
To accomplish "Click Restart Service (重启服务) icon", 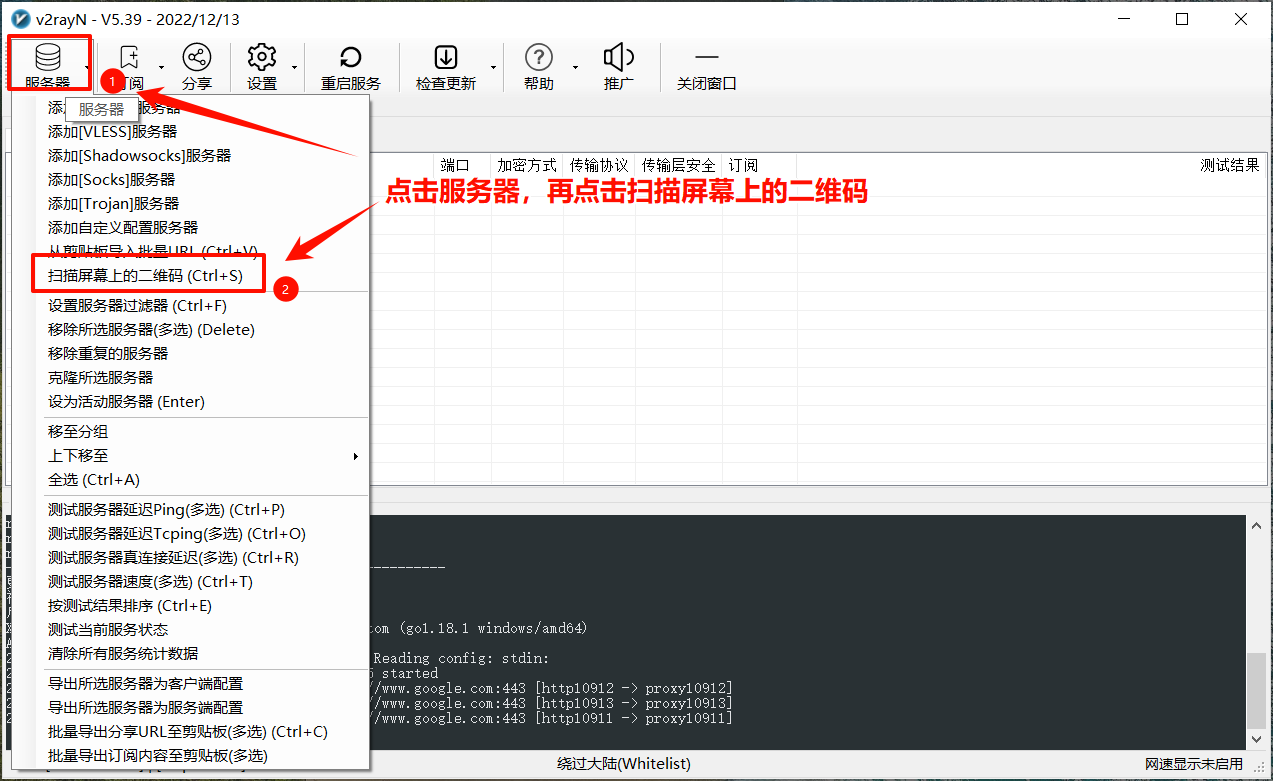I will coord(350,58).
